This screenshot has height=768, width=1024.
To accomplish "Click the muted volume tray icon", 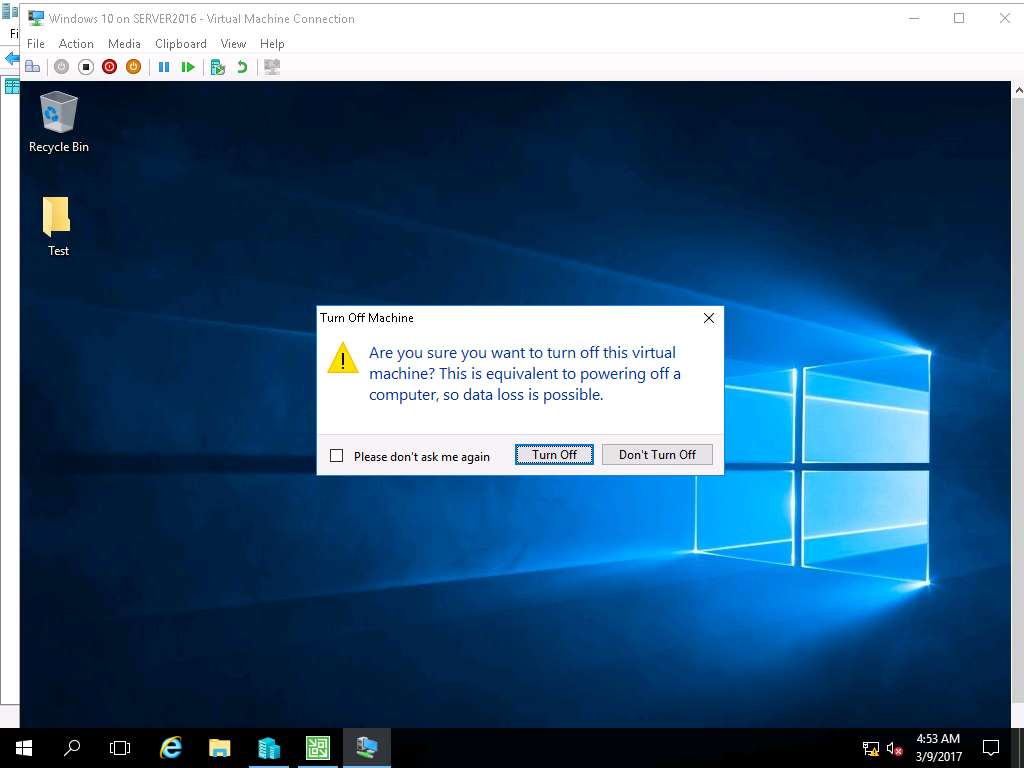I will point(895,748).
